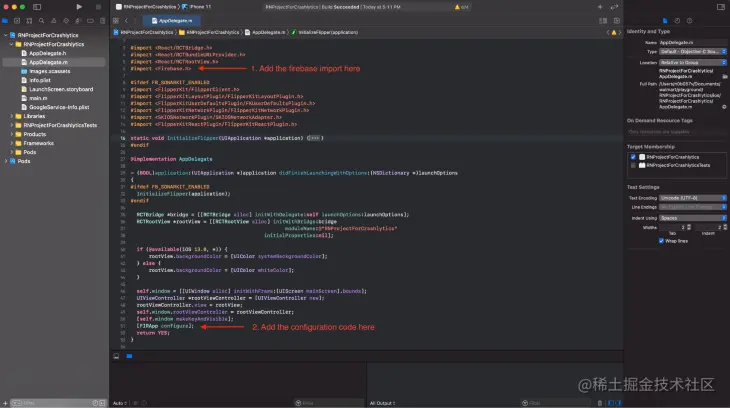Show the Quick Help inspector
The height and width of the screenshot is (408, 730).
689,20
